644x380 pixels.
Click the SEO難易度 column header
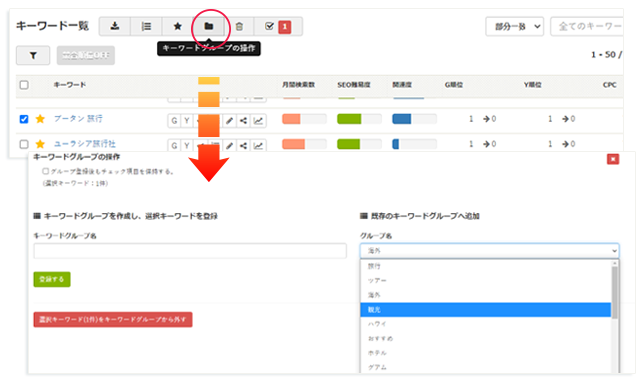pos(354,85)
